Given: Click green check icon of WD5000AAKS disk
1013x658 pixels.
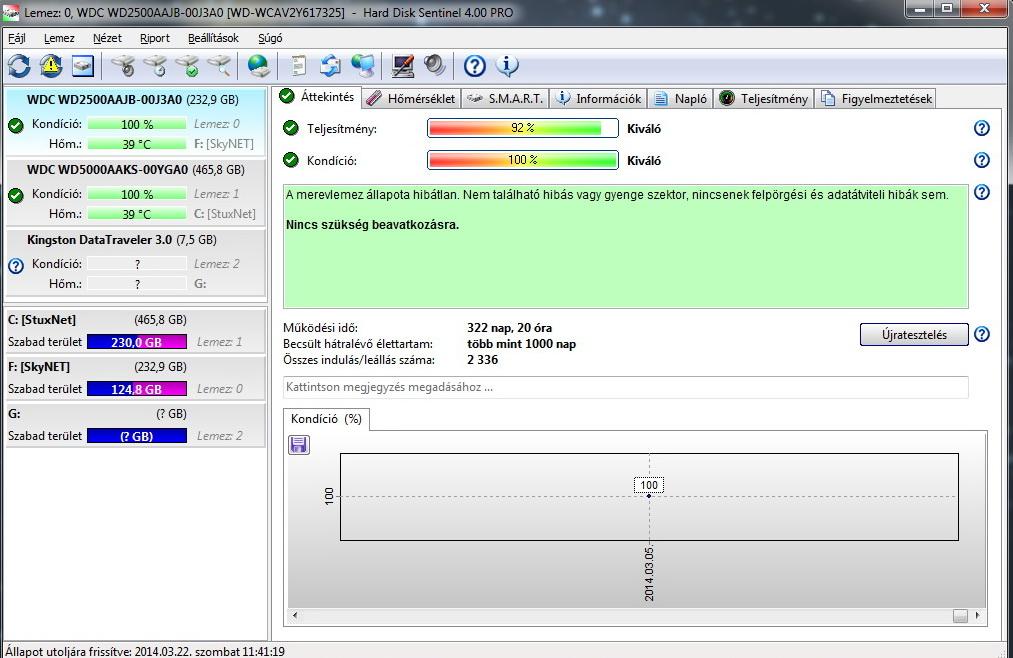Looking at the screenshot, I should tap(16, 195).
